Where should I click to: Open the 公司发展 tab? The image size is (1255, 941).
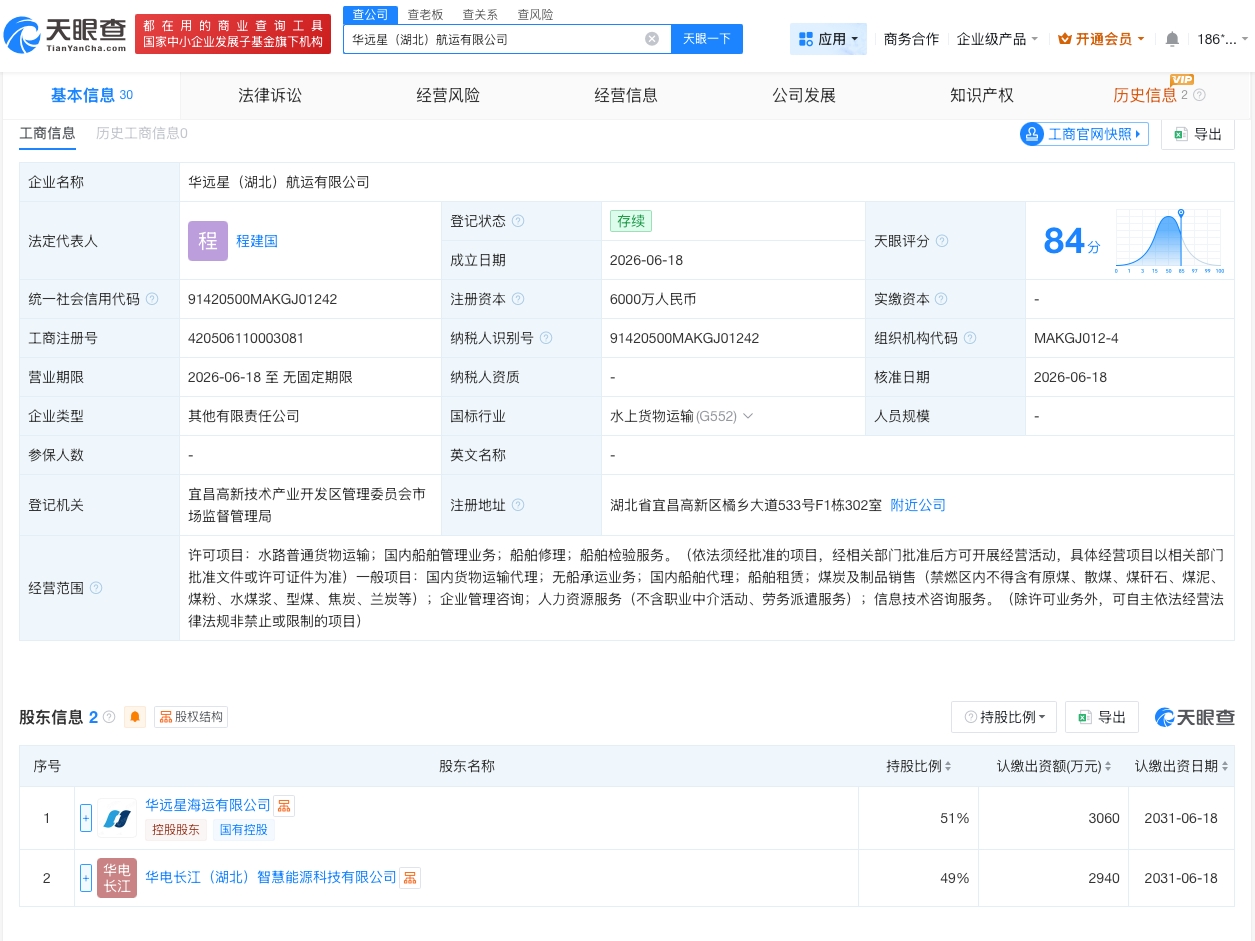pyautogui.click(x=804, y=95)
